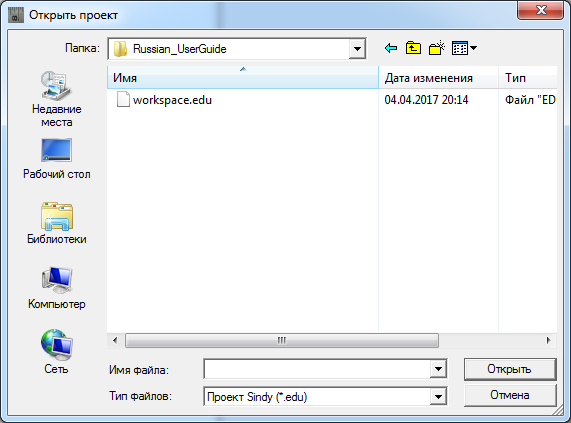Go to Рабочий стол location
The height and width of the screenshot is (423, 571).
click(x=56, y=159)
